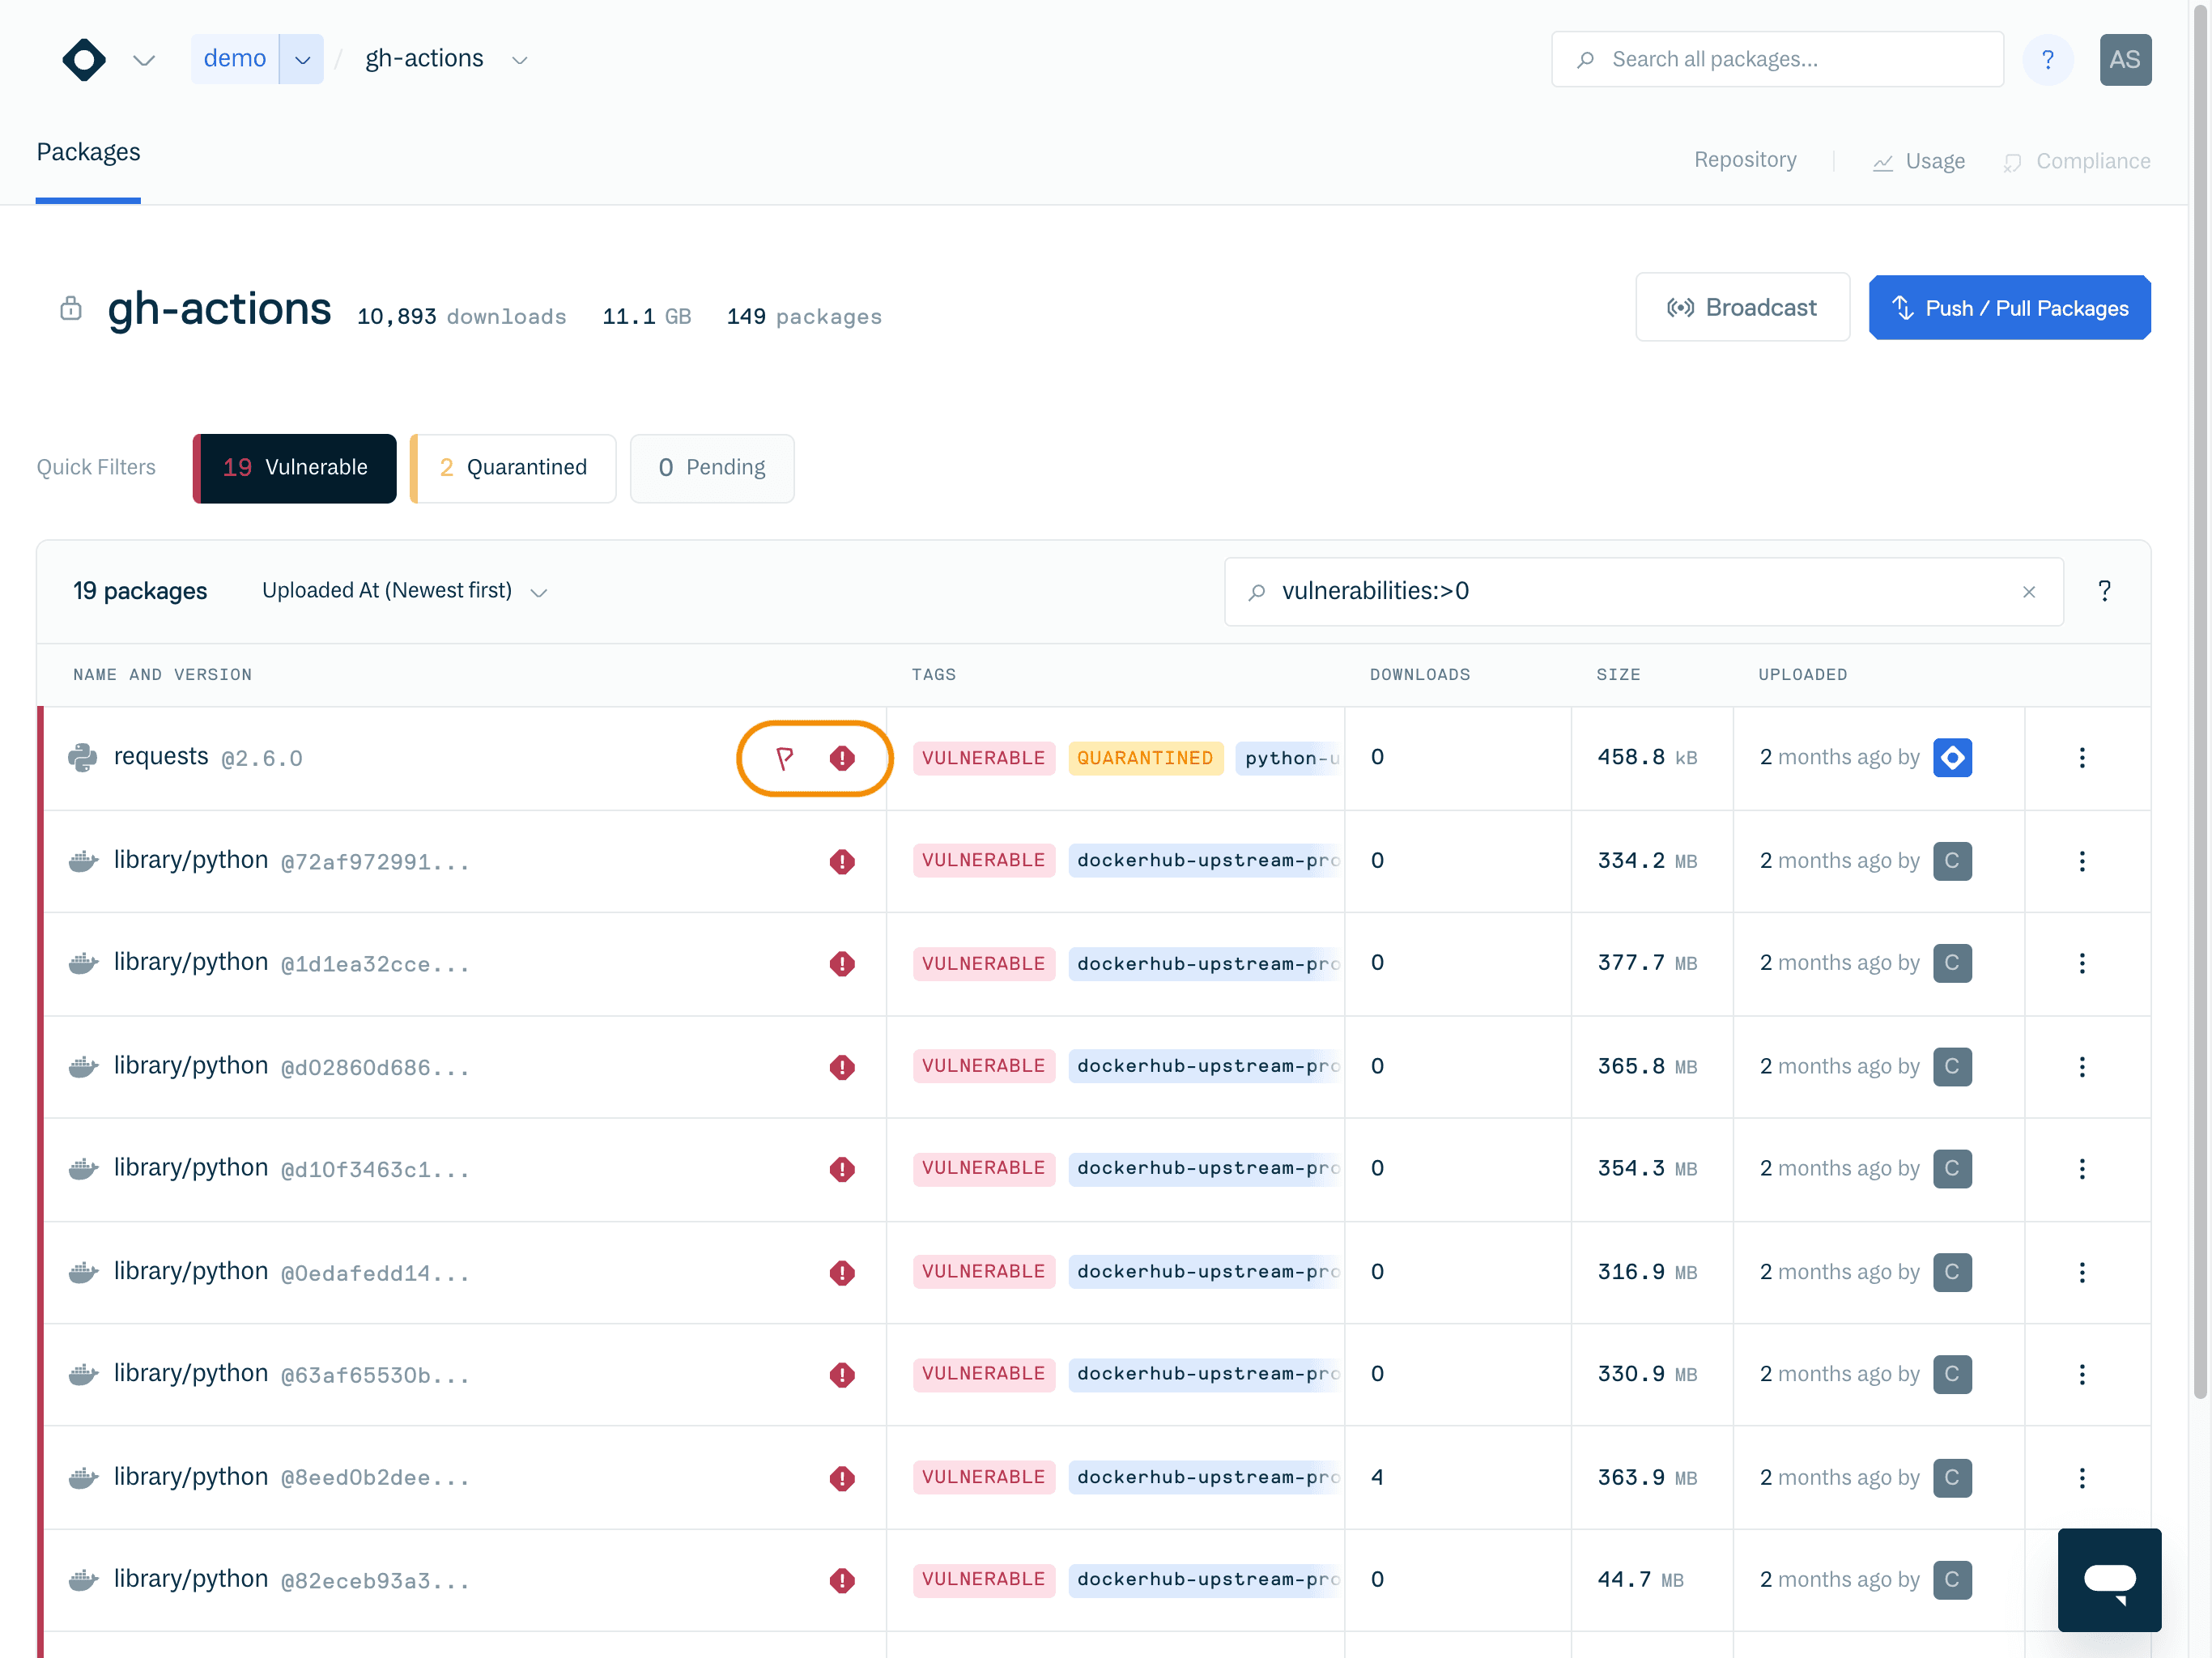Toggle the 0 Pending quick filter
2212x1658 pixels.
pos(712,468)
